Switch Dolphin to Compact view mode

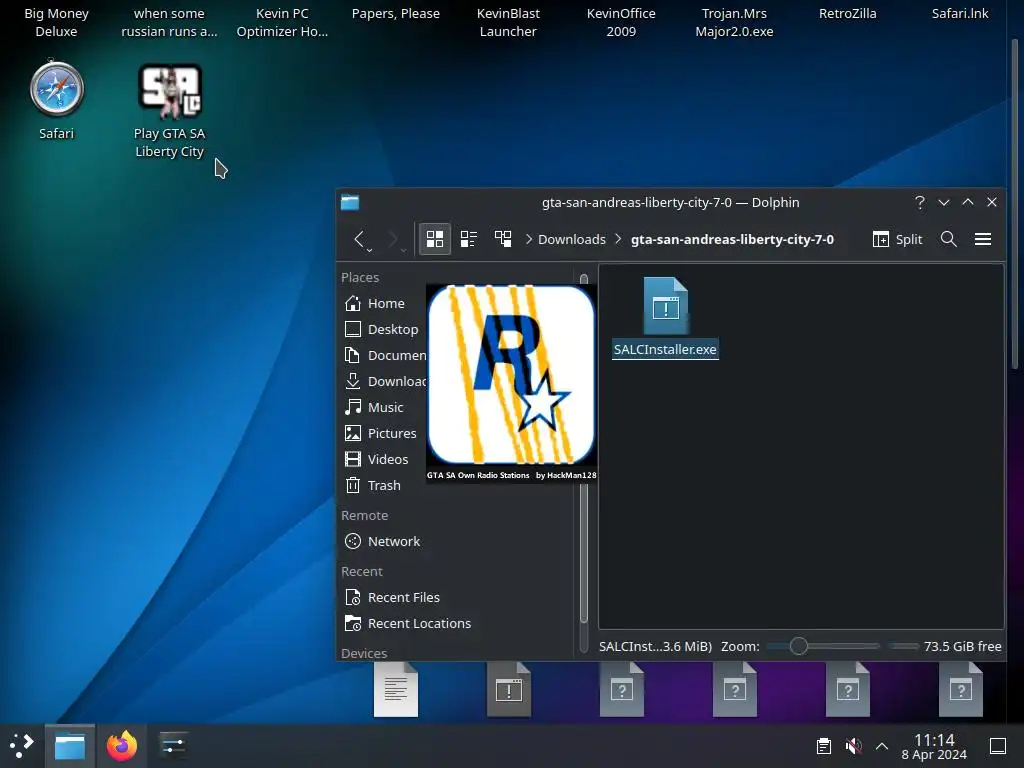point(469,239)
